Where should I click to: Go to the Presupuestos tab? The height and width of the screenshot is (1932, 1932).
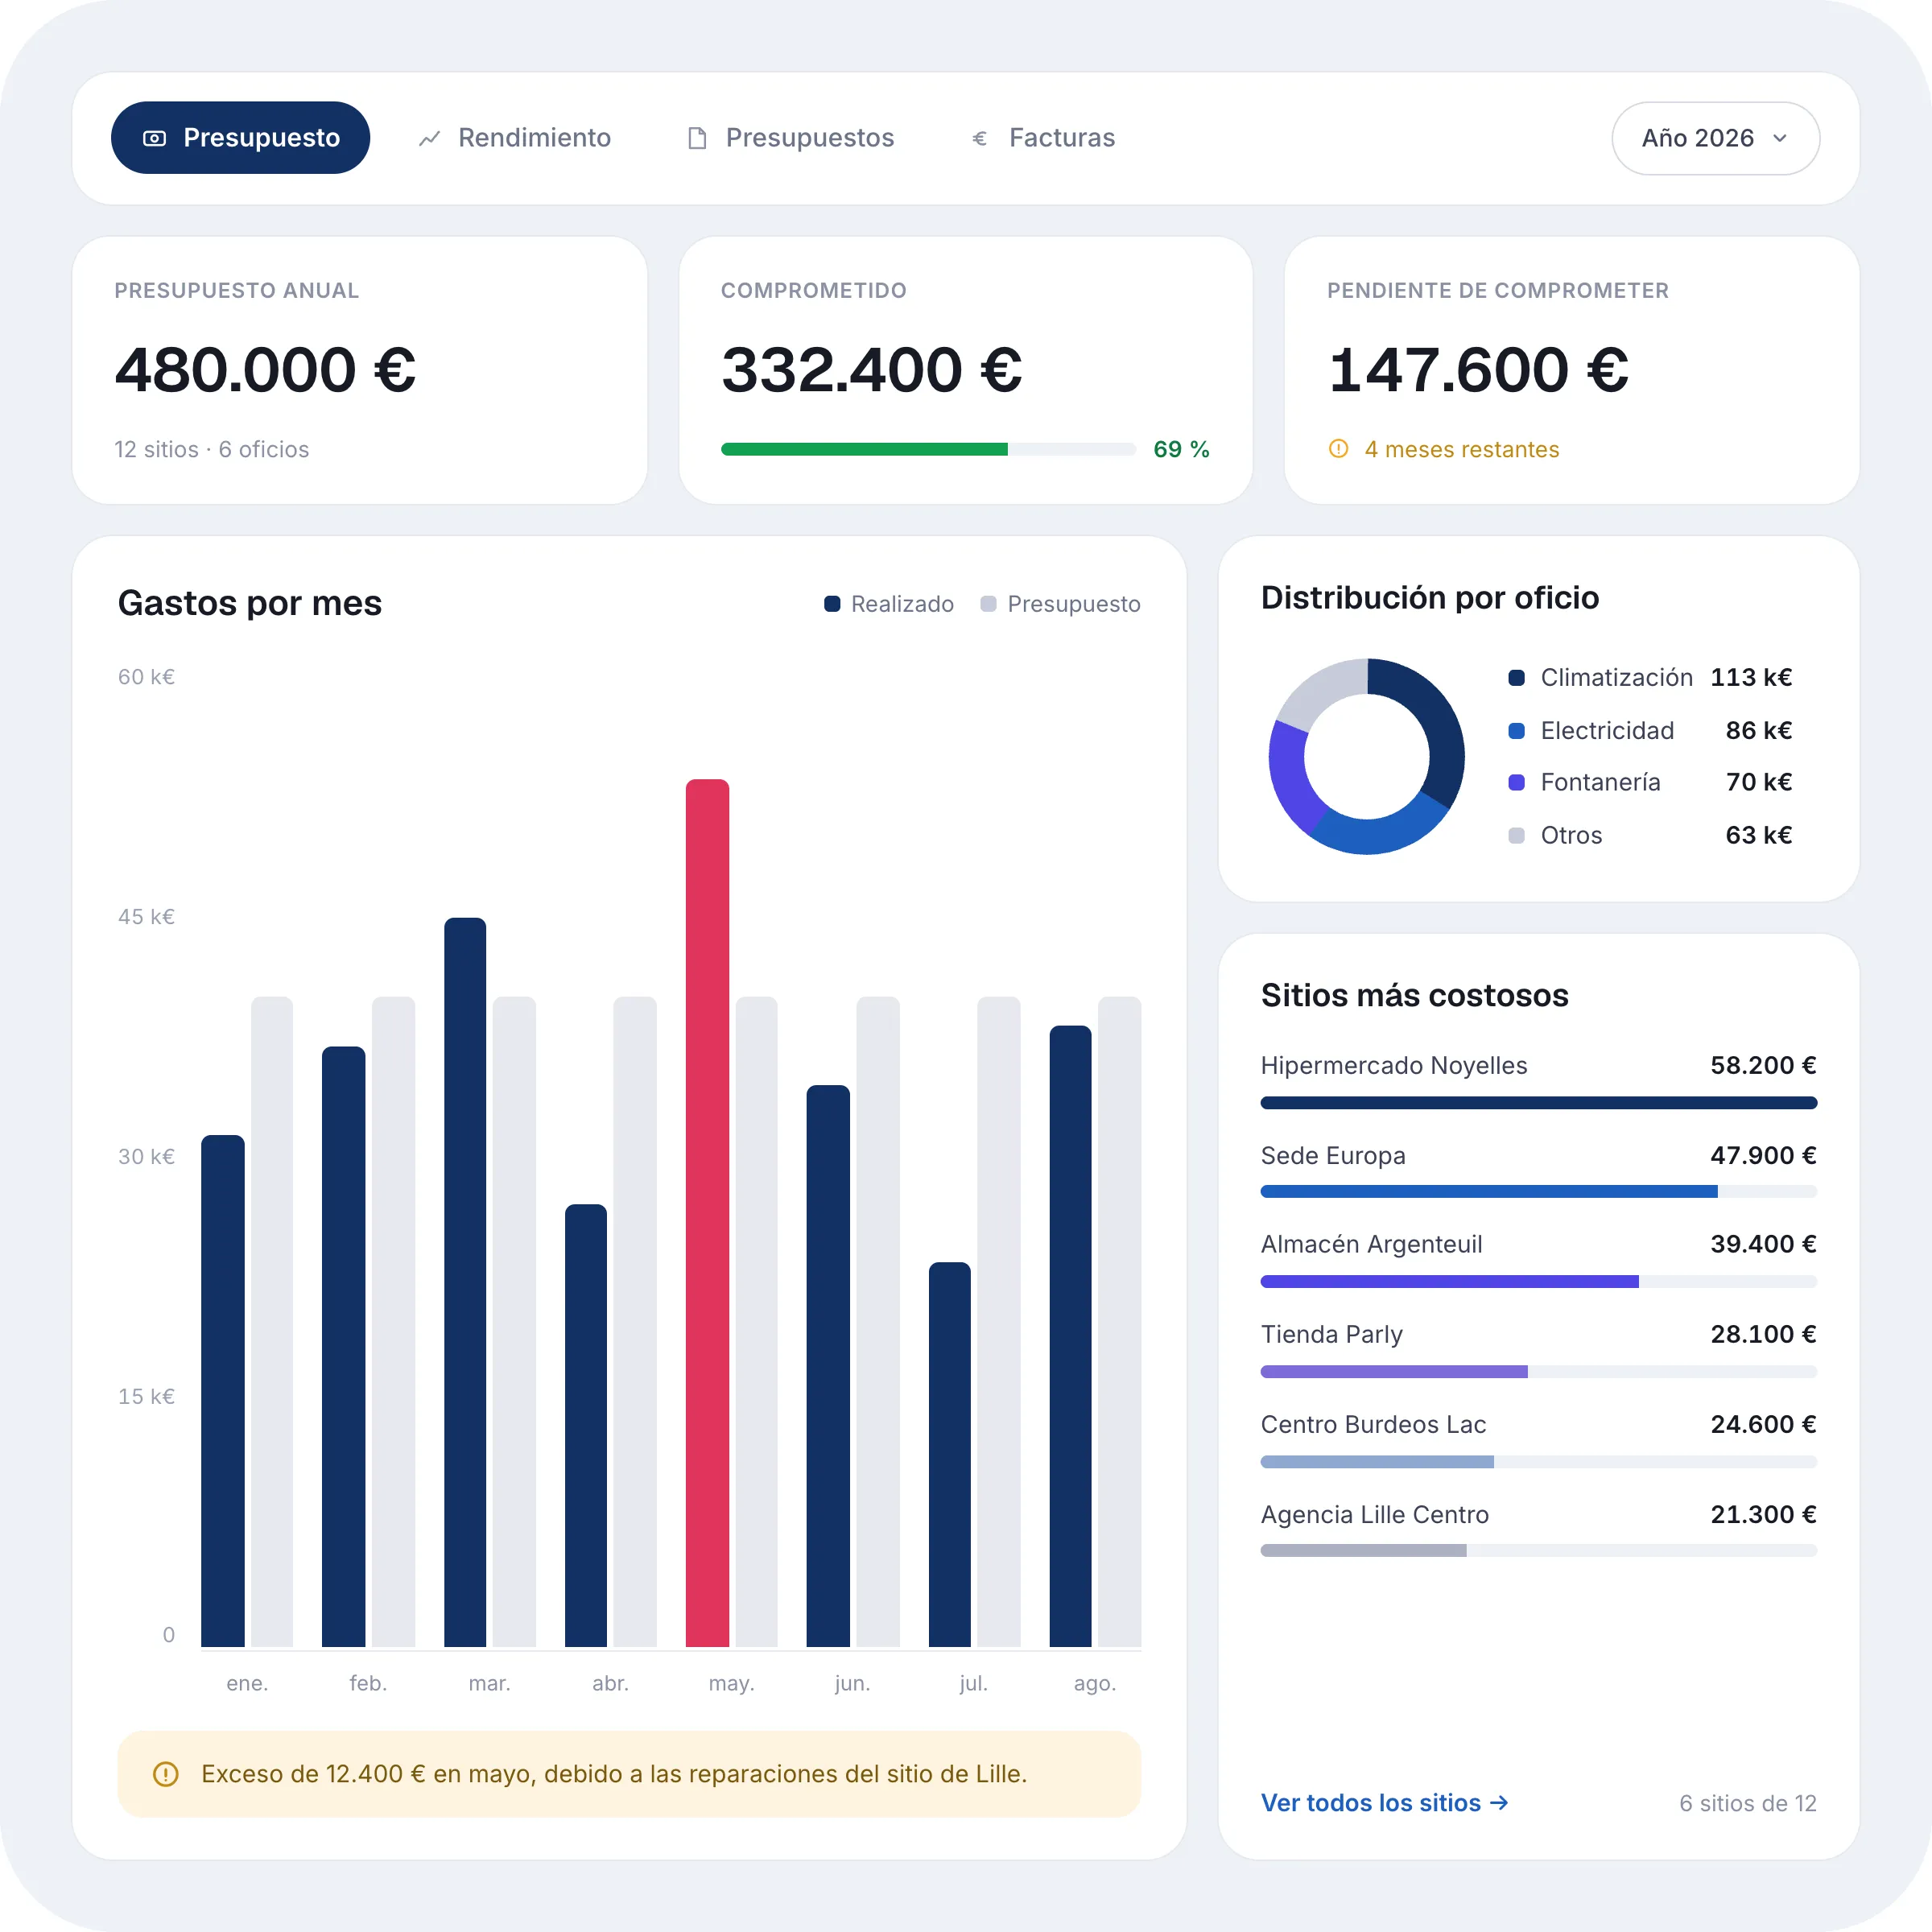click(790, 138)
